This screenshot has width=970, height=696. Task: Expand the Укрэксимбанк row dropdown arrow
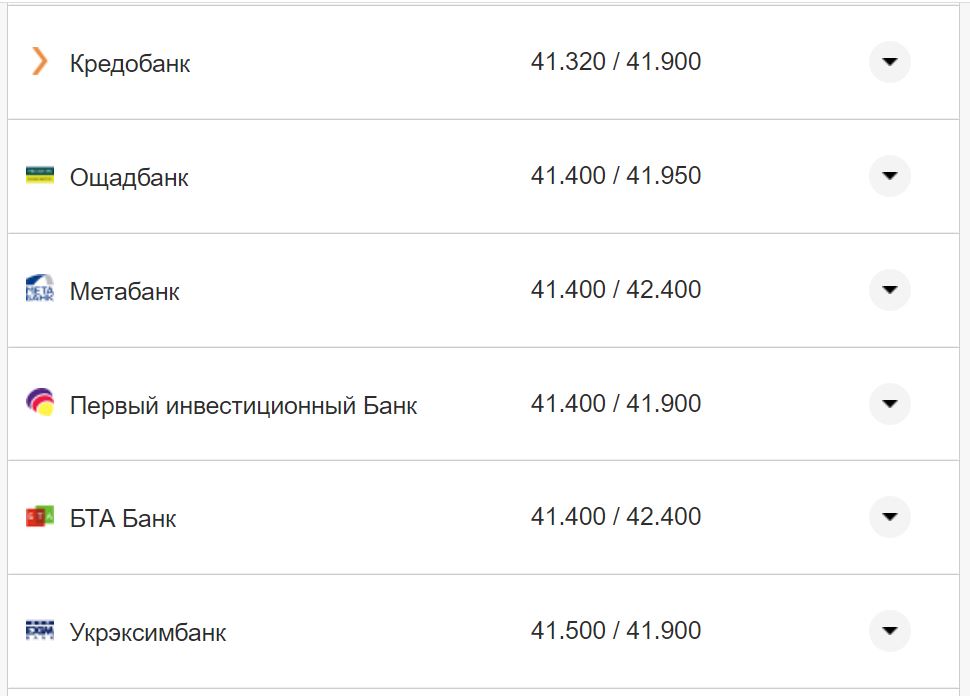coord(889,631)
